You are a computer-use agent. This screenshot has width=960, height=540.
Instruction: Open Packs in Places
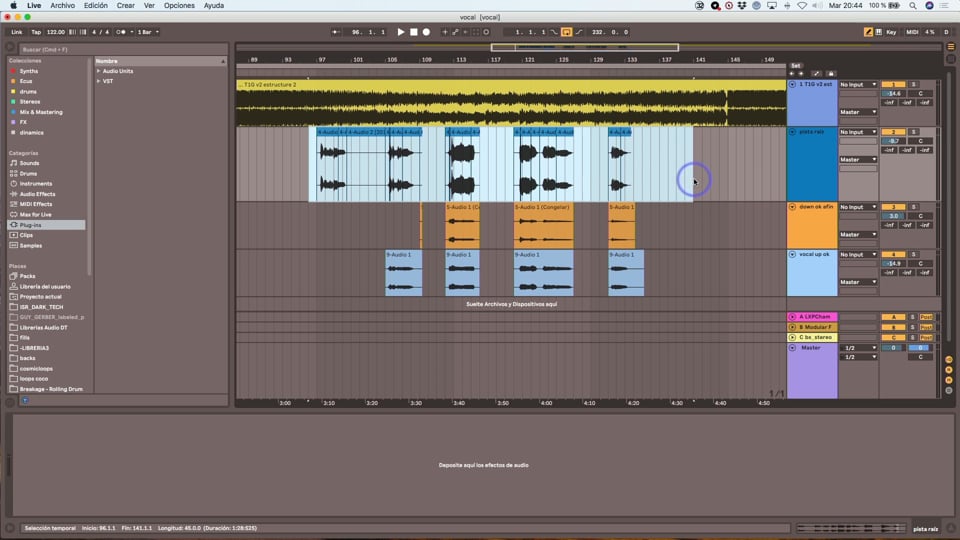pos(28,276)
